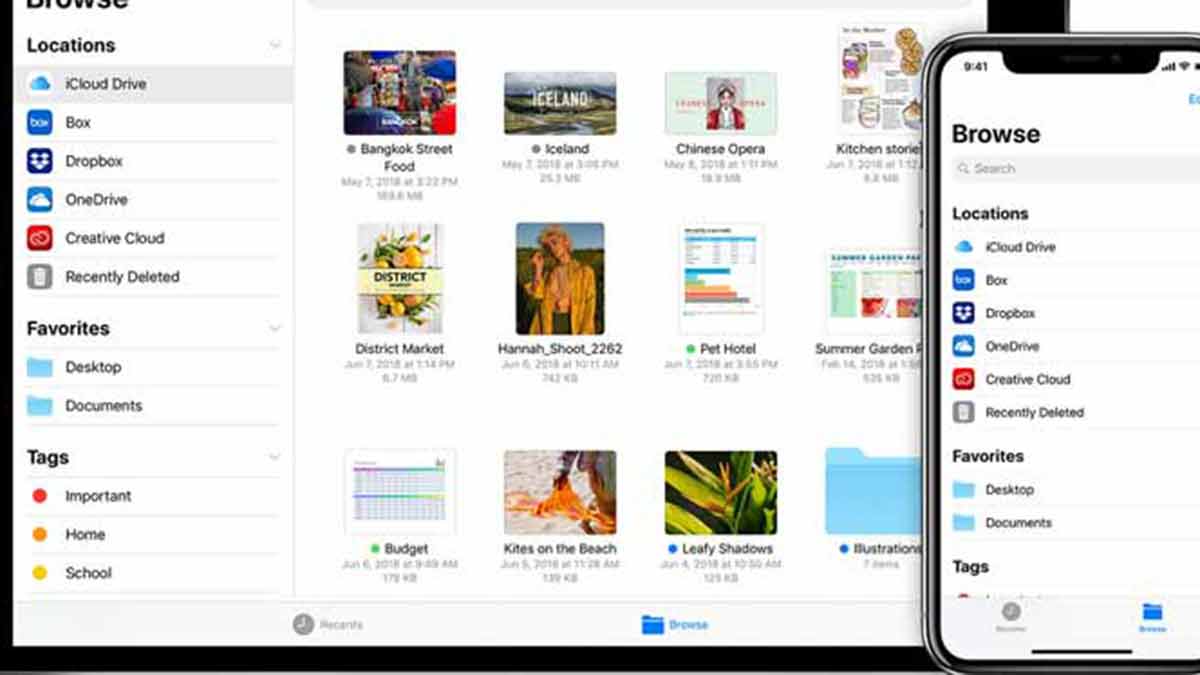Click the Search field on iPhone
The image size is (1200, 675).
pos(1070,169)
